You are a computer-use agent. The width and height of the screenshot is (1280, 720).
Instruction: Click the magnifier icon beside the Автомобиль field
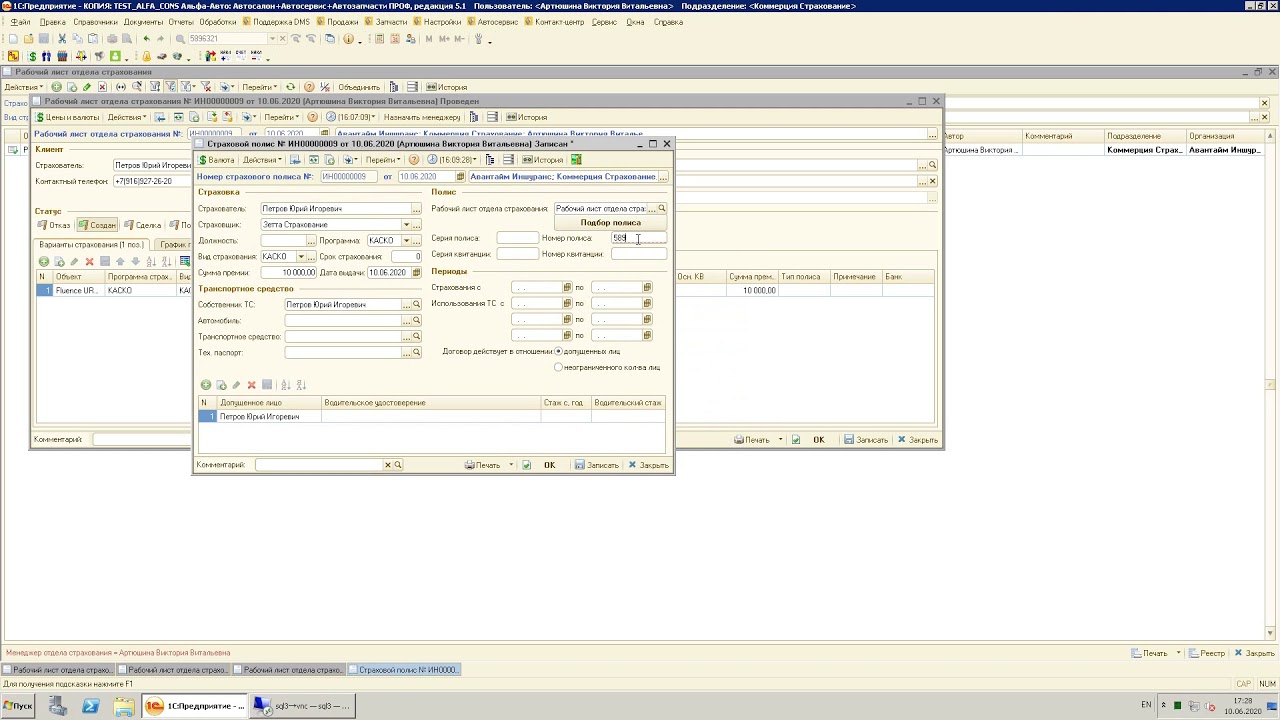(x=417, y=320)
